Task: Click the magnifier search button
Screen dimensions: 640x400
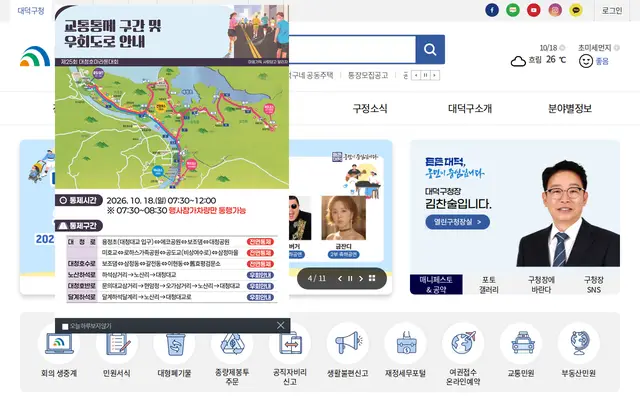Action: [430, 50]
